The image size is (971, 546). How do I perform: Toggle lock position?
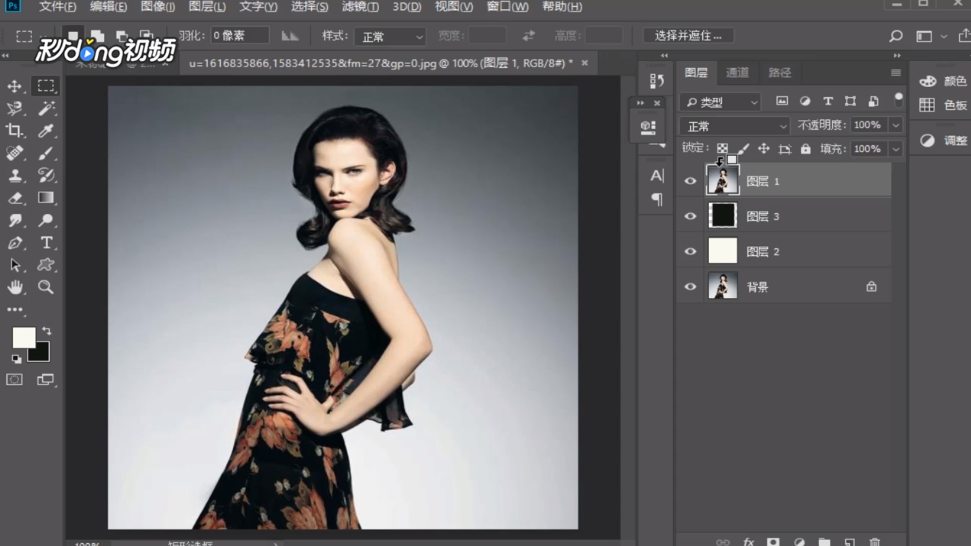[x=764, y=149]
